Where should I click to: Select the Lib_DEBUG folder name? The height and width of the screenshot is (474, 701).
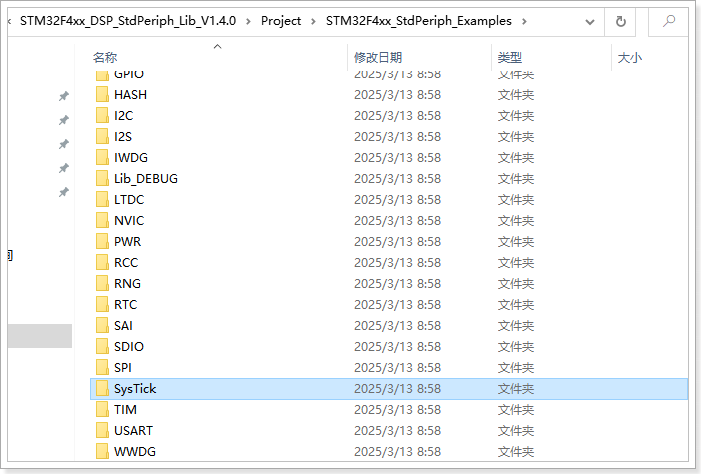click(146, 178)
